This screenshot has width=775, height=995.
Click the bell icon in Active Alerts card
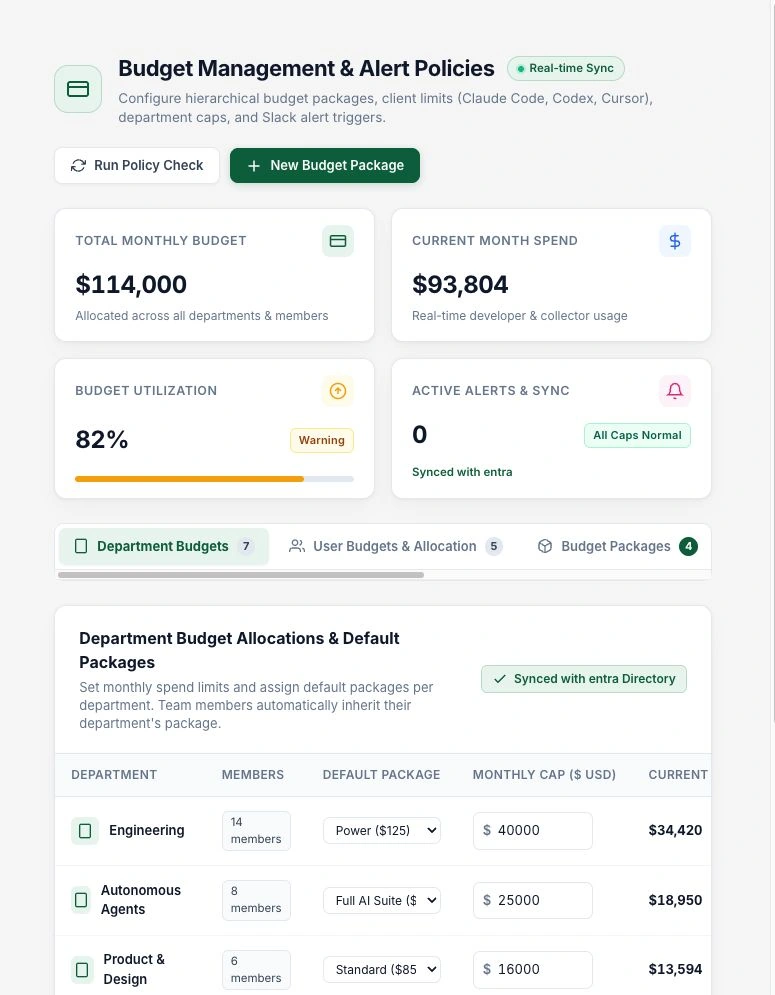[x=675, y=391]
